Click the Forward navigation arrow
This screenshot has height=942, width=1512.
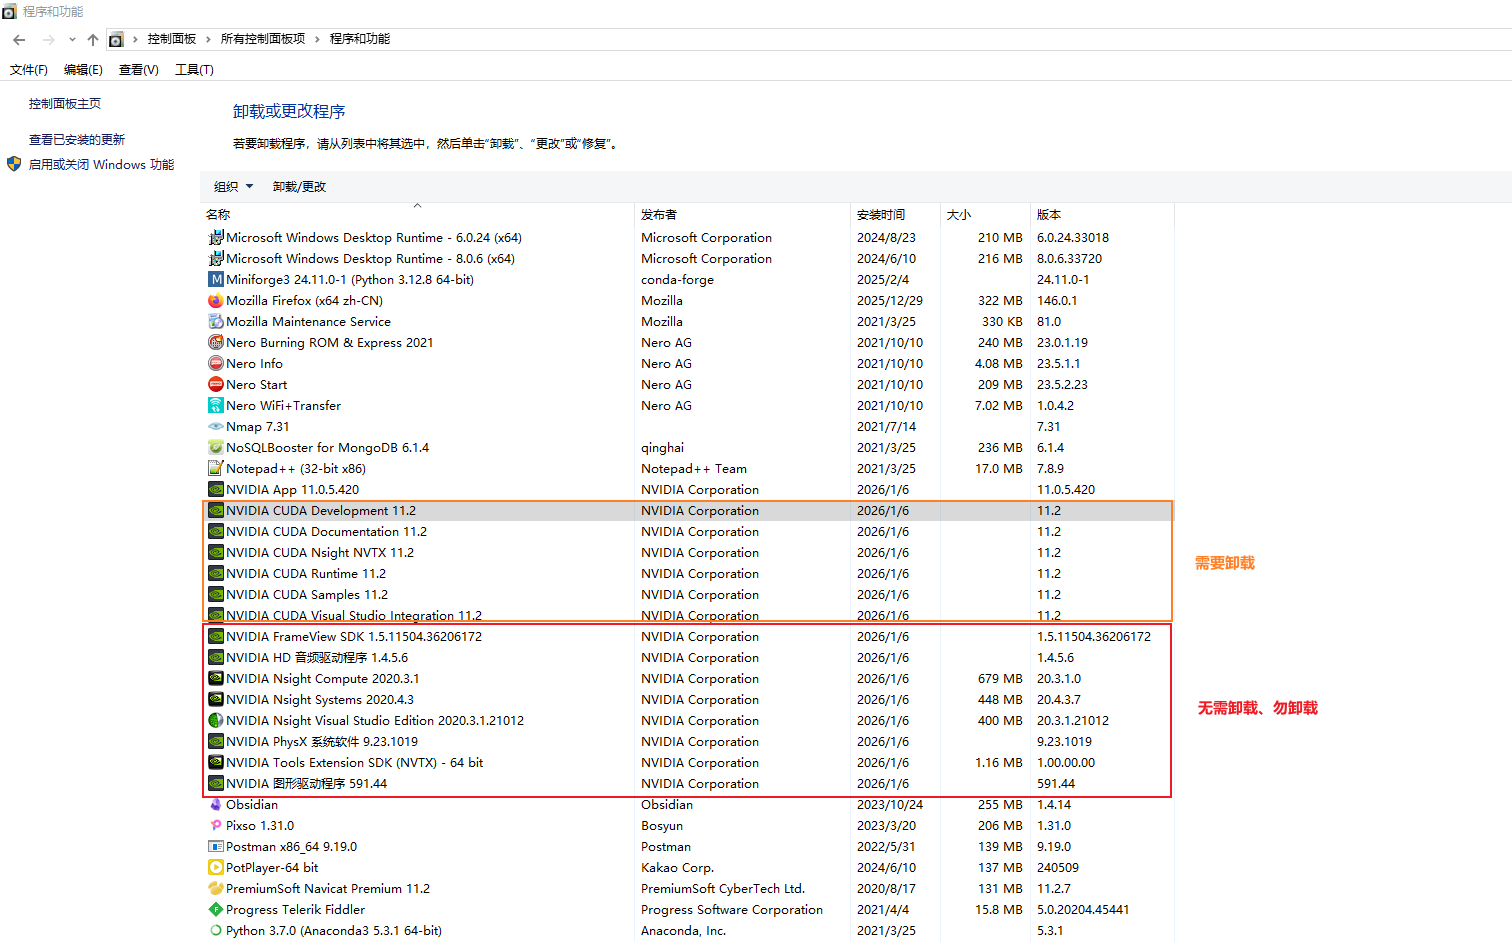point(48,39)
